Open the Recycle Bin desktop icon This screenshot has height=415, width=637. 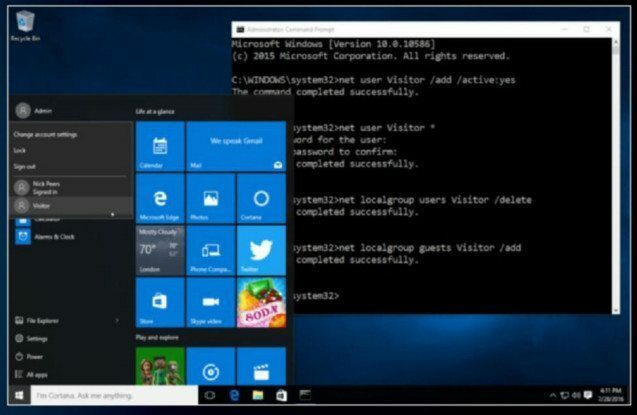click(25, 26)
